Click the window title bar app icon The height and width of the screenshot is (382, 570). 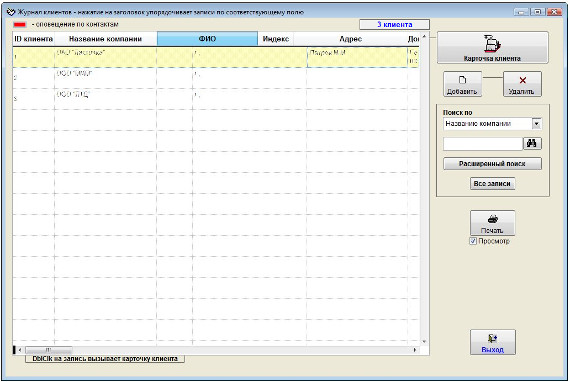[x=11, y=12]
